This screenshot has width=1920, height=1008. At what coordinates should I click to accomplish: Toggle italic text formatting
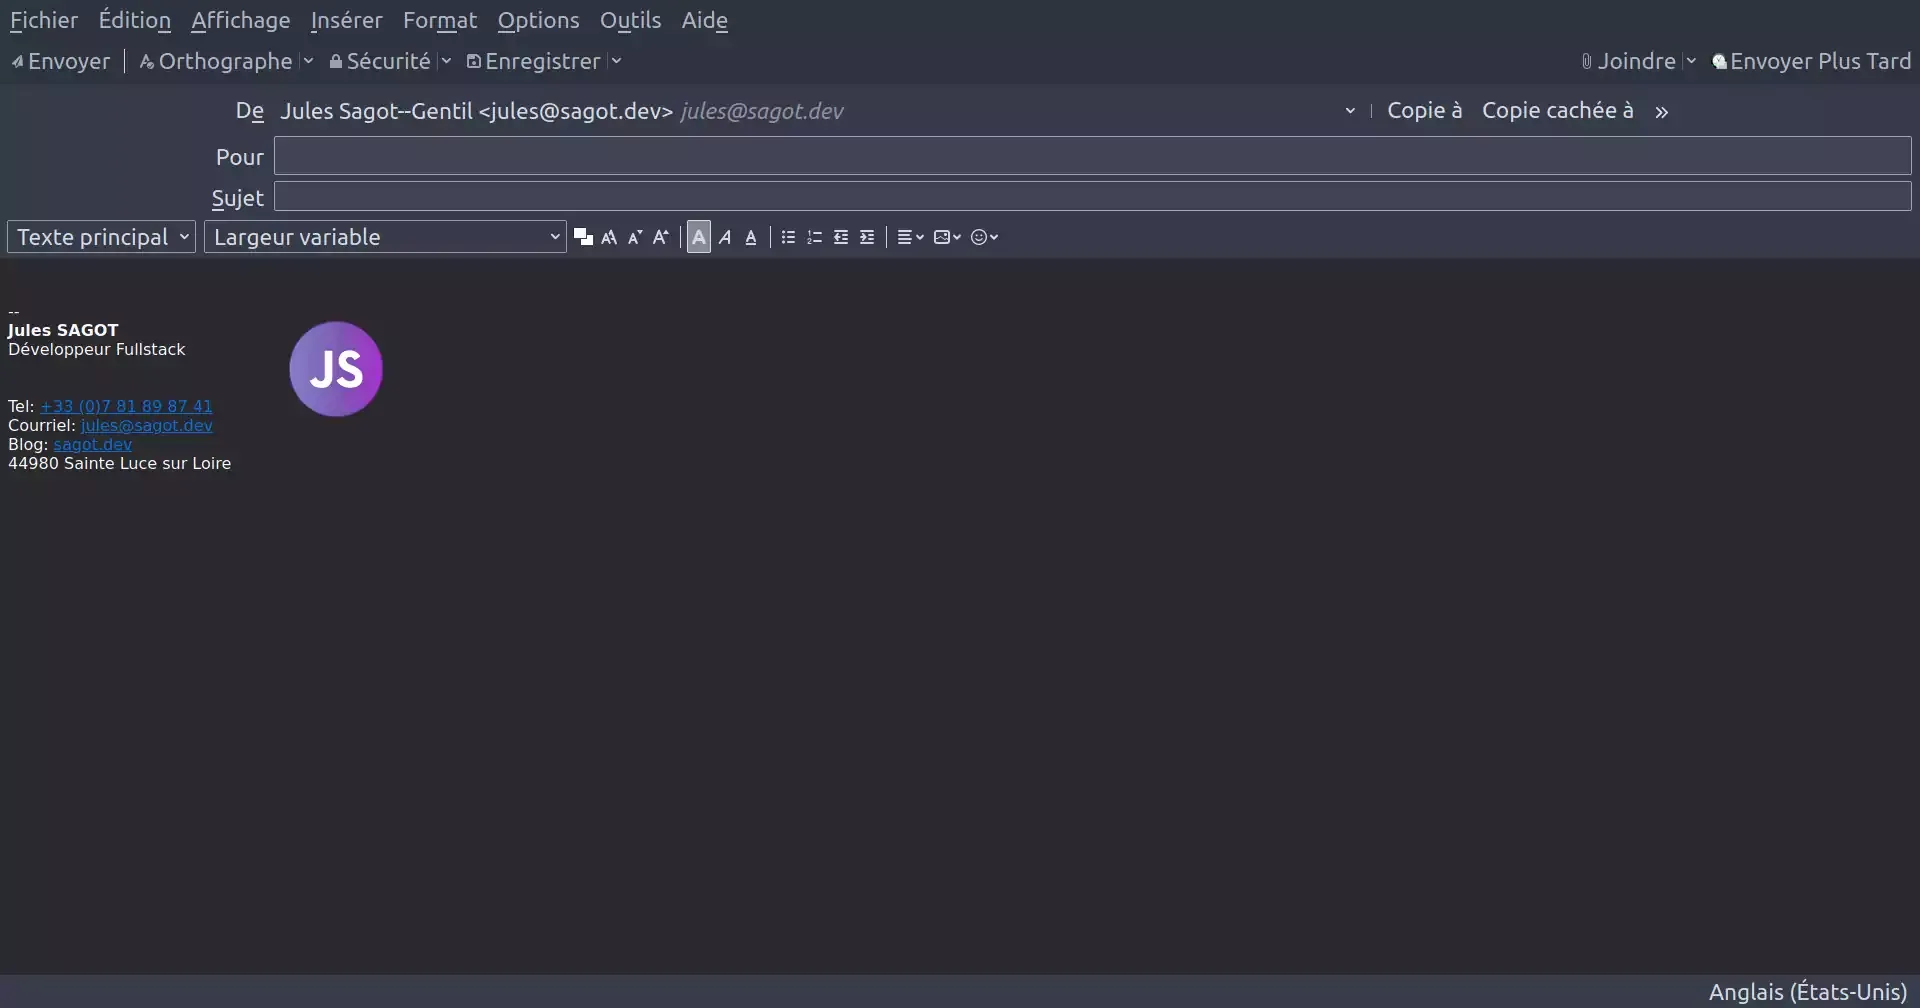pyautogui.click(x=725, y=238)
